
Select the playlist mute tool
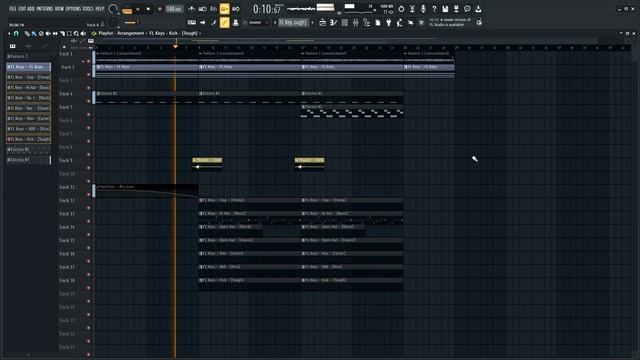tap(48, 33)
